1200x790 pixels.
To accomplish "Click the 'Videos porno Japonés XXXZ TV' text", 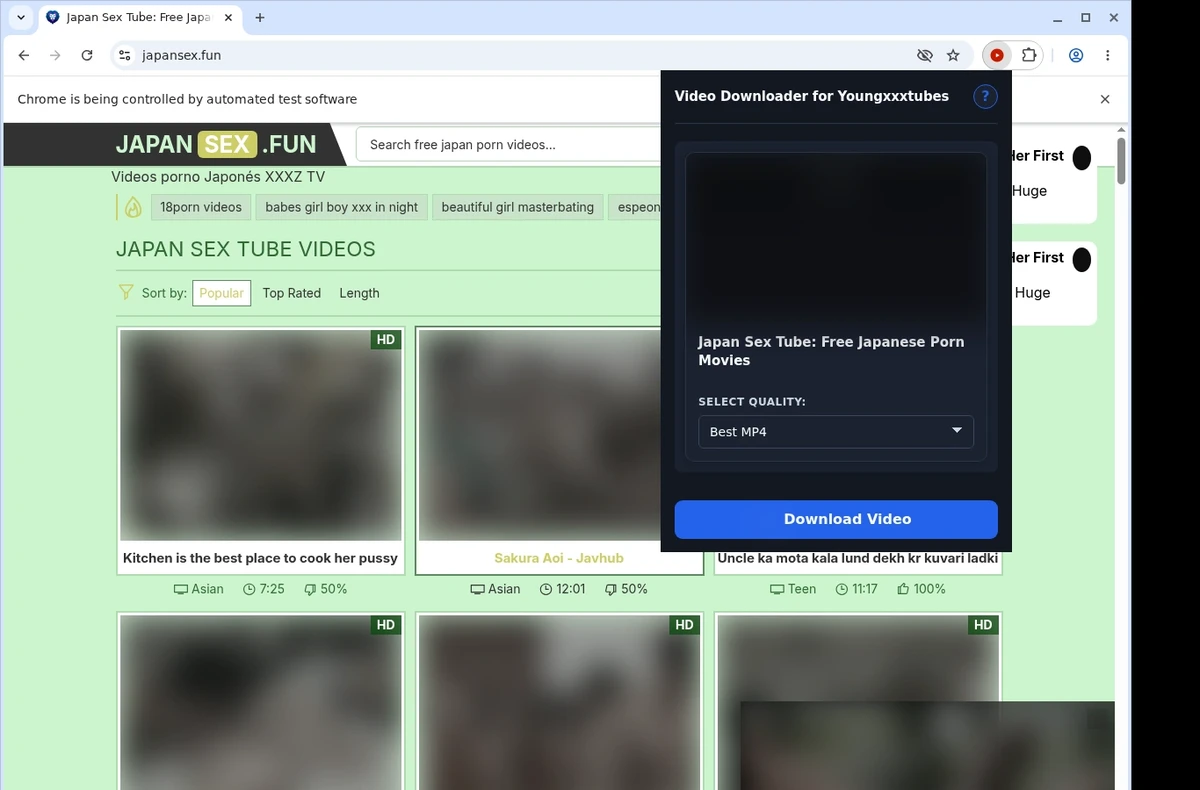I will [218, 177].
